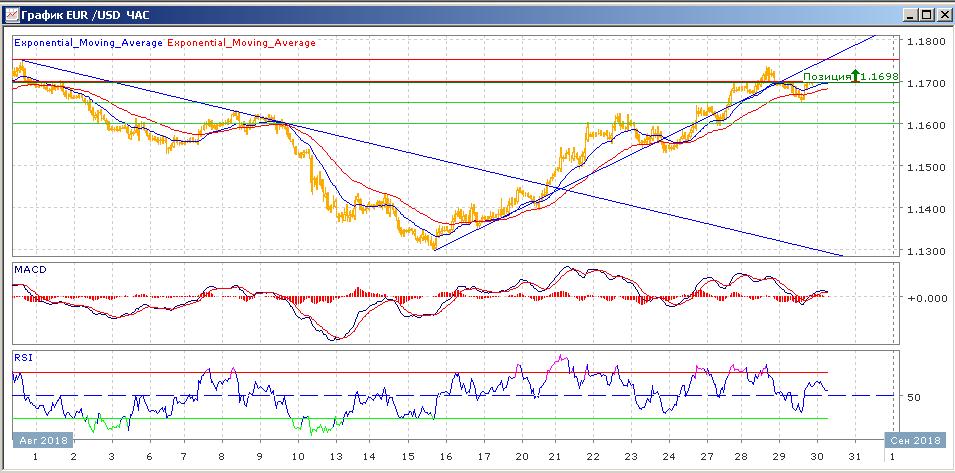Select the blue Exponential_Moving_Average label
The width and height of the screenshot is (955, 473).
click(88, 43)
